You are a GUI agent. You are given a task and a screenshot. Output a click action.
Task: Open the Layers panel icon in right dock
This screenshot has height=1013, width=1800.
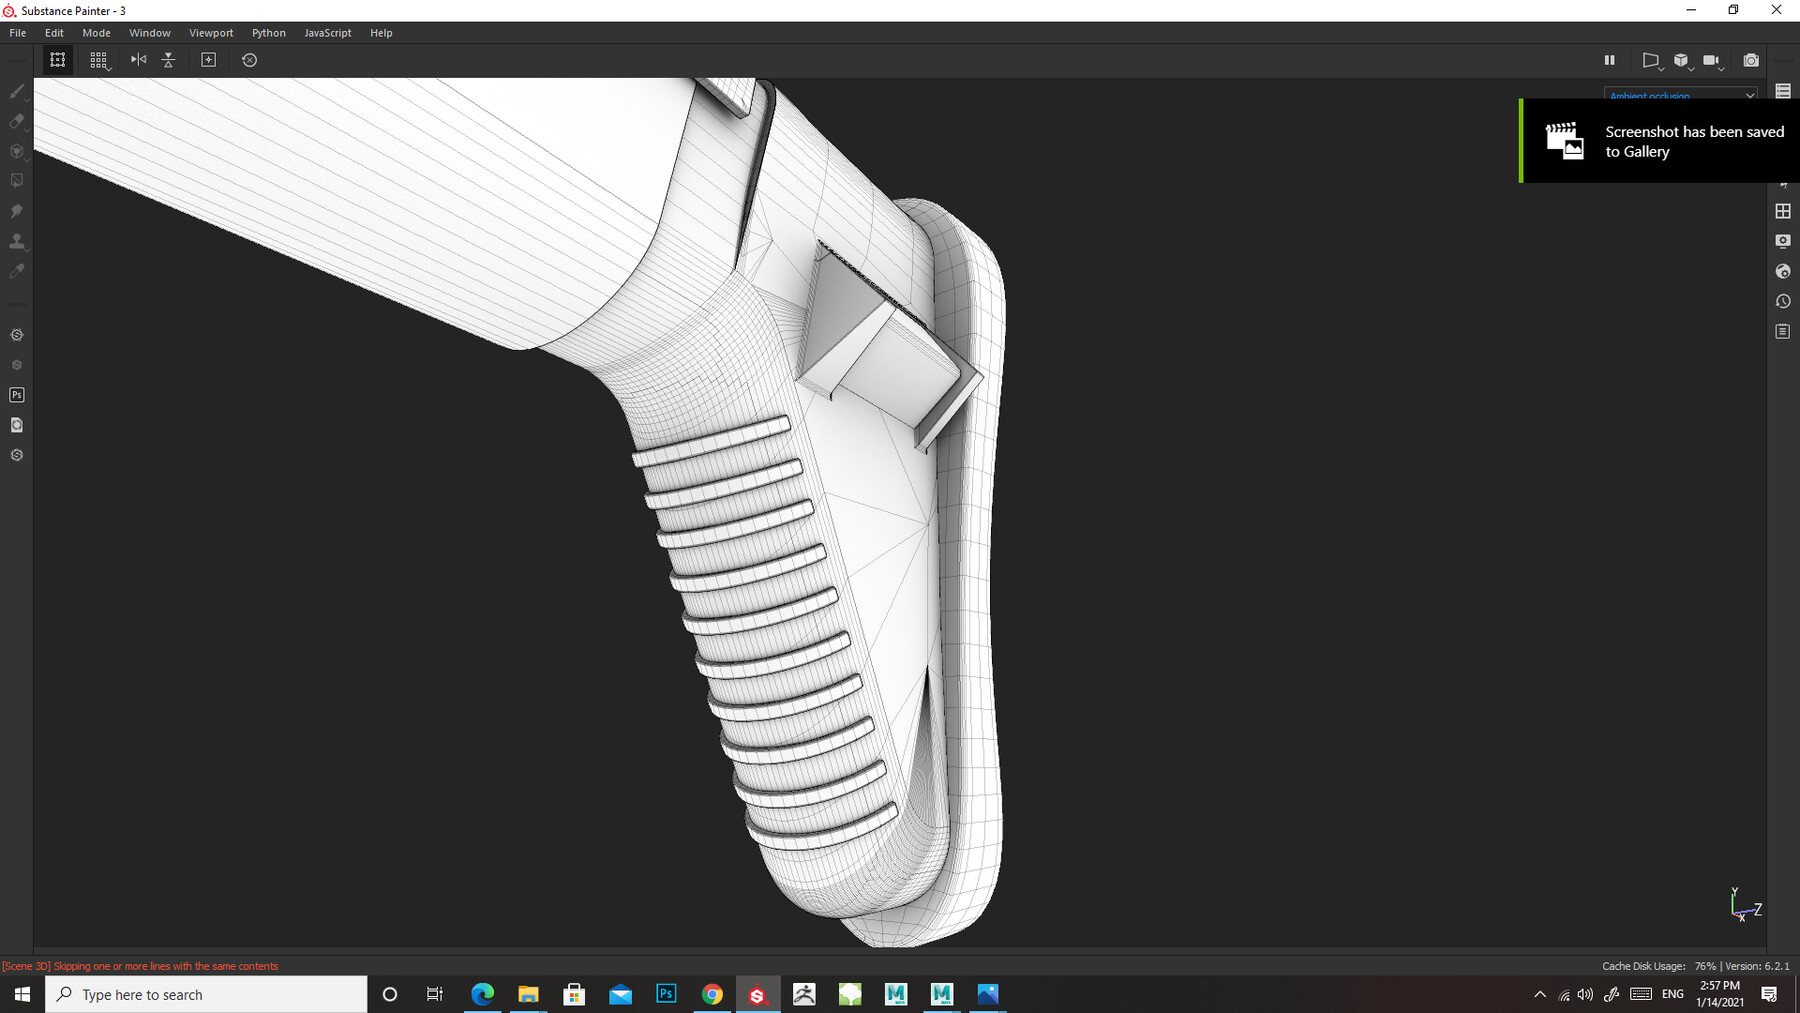(1783, 91)
